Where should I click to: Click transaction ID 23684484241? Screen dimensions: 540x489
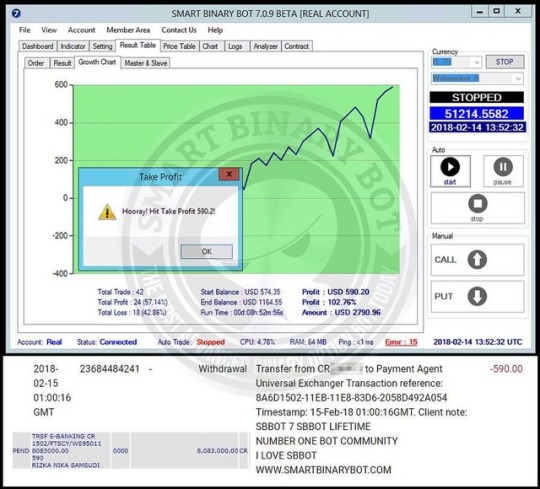click(x=110, y=369)
